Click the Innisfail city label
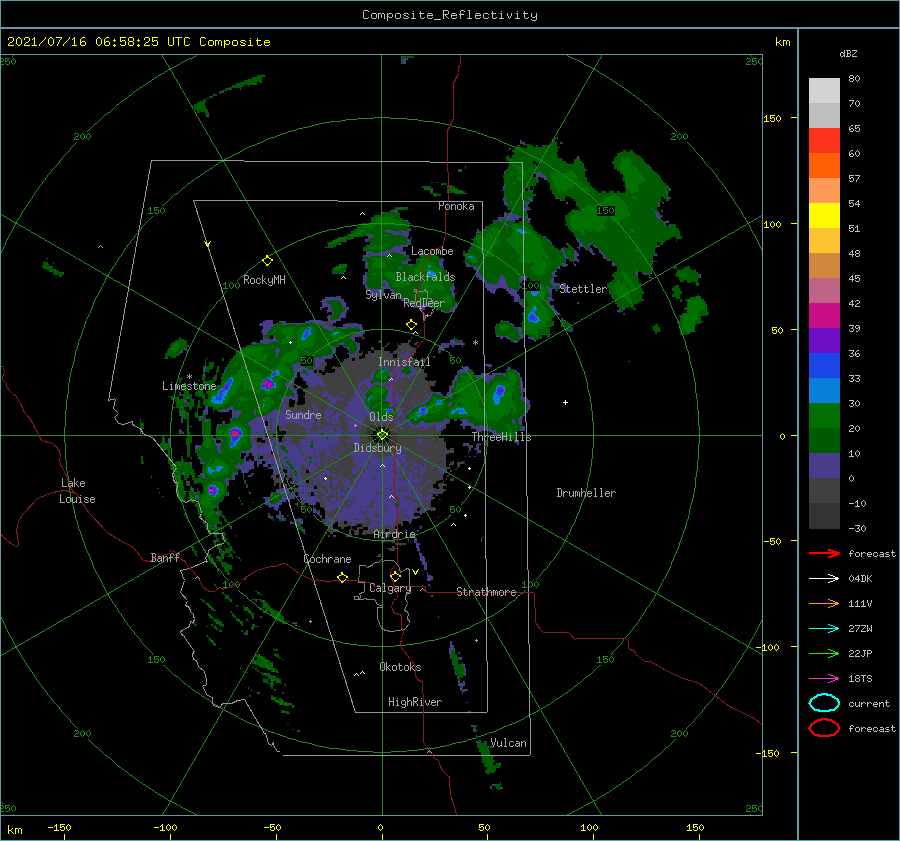 tap(404, 362)
